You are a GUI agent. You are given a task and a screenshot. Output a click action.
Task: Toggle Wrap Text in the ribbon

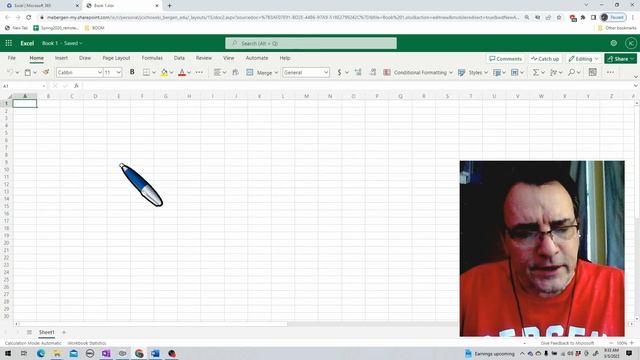[235, 72]
